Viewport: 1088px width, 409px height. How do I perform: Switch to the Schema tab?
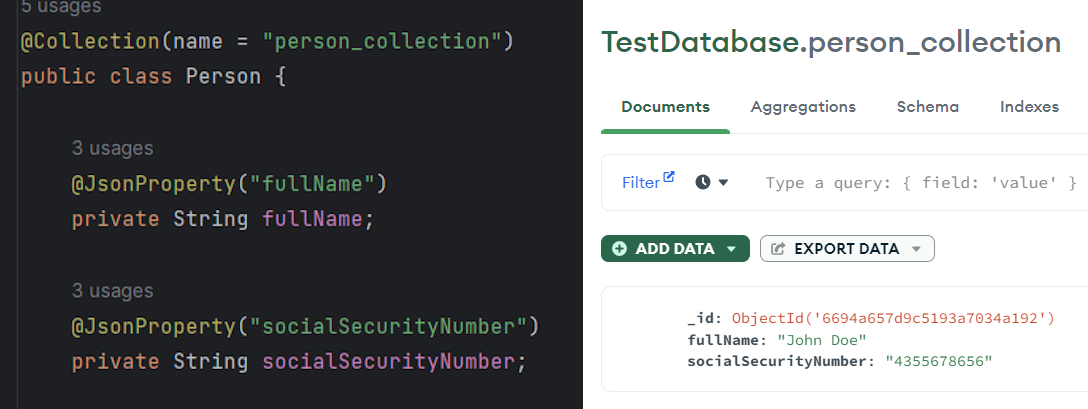click(927, 107)
